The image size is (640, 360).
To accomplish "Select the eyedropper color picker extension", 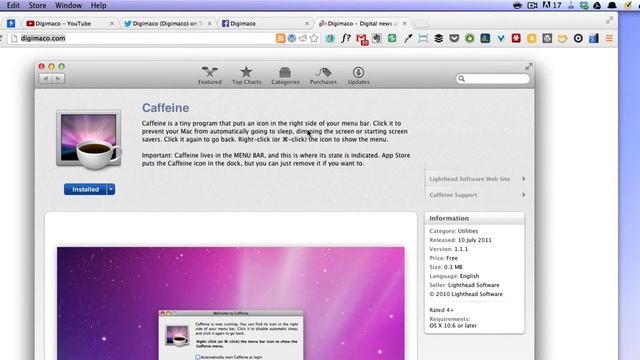I will (407, 38).
